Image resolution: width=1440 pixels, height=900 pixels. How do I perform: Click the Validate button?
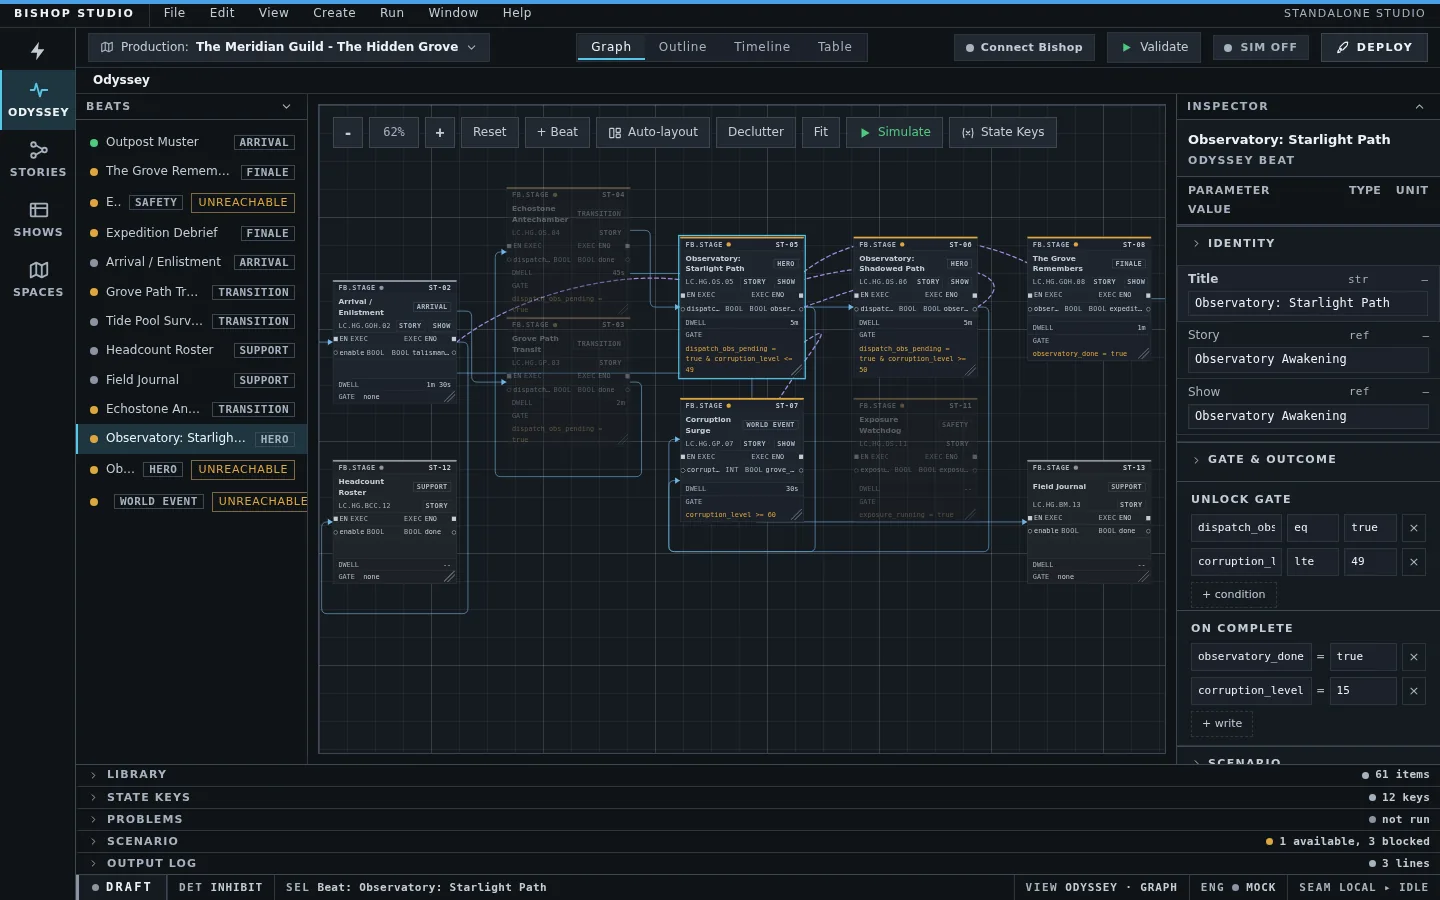click(x=1155, y=47)
